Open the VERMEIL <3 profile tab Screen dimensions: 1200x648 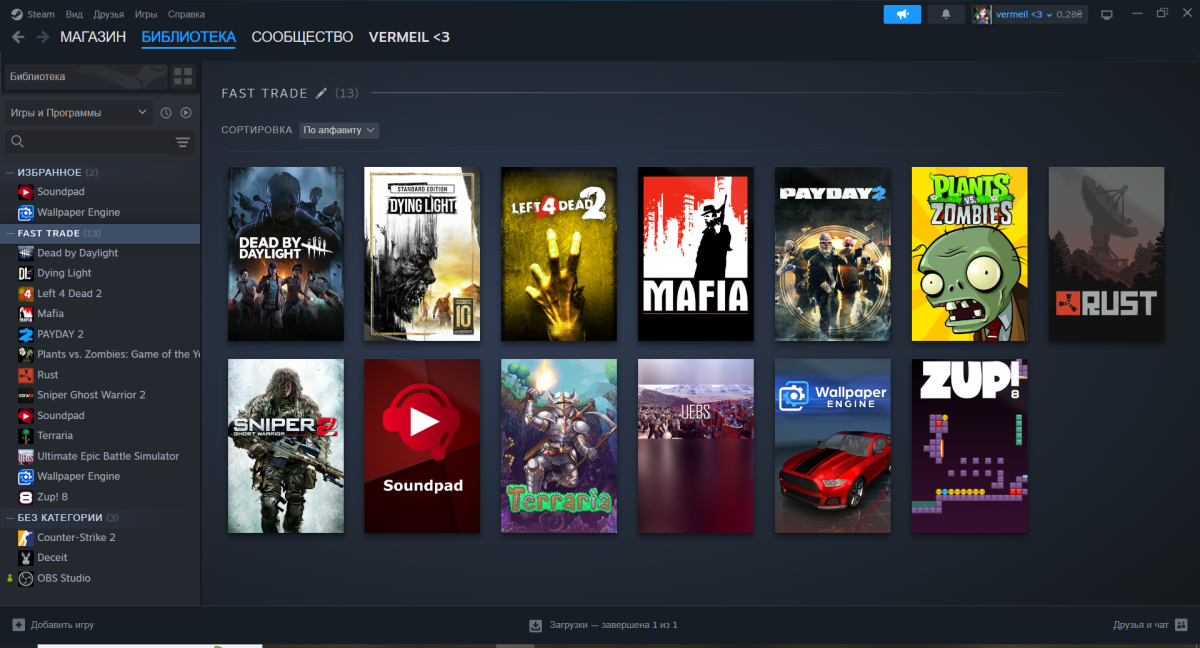409,37
